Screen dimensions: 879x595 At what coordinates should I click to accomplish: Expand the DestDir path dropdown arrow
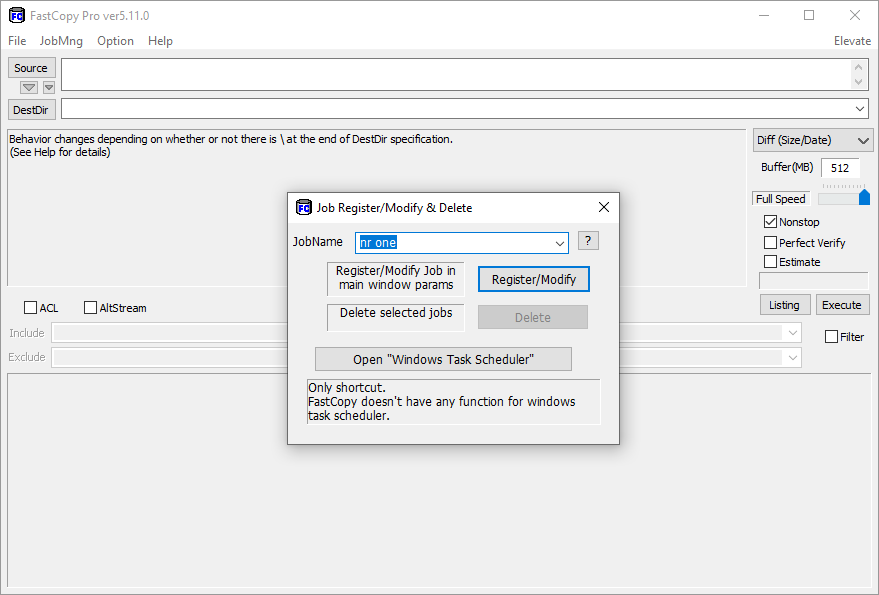861,108
